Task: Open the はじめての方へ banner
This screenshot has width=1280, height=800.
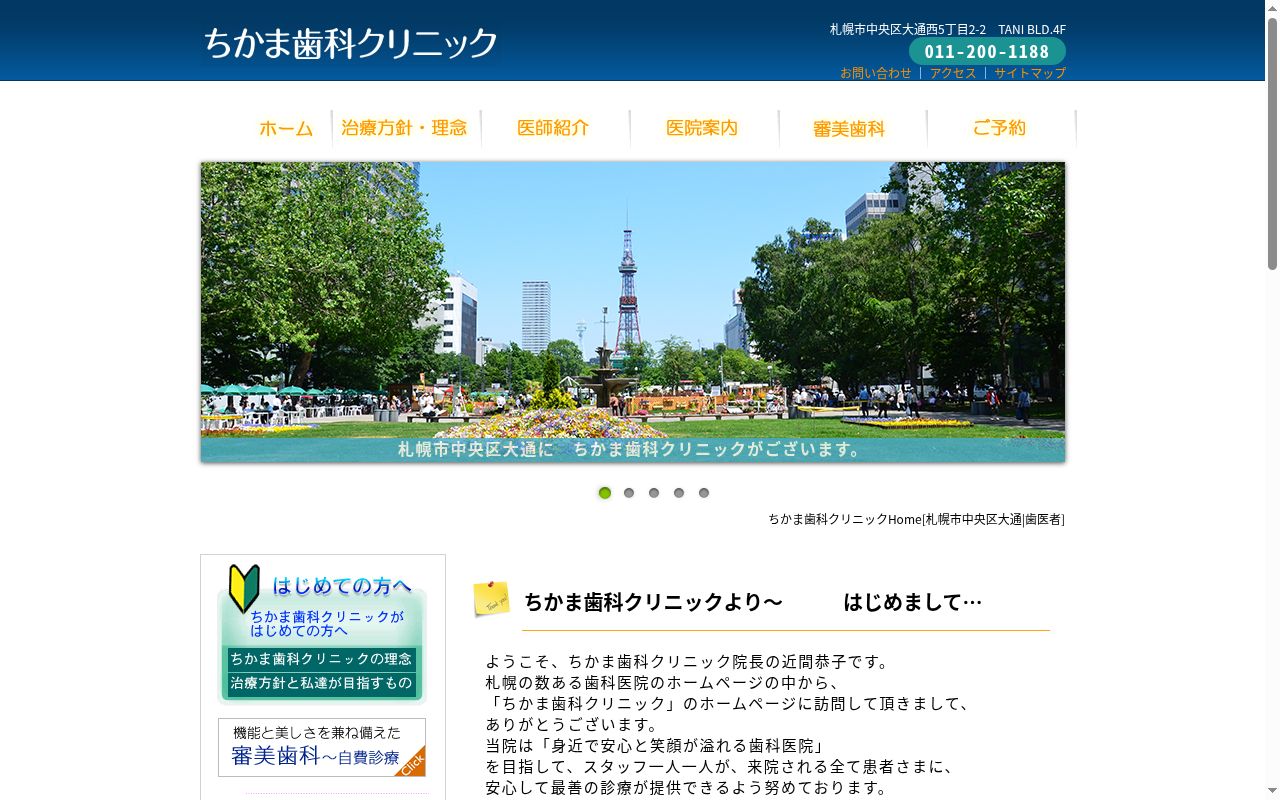Action: tap(322, 603)
